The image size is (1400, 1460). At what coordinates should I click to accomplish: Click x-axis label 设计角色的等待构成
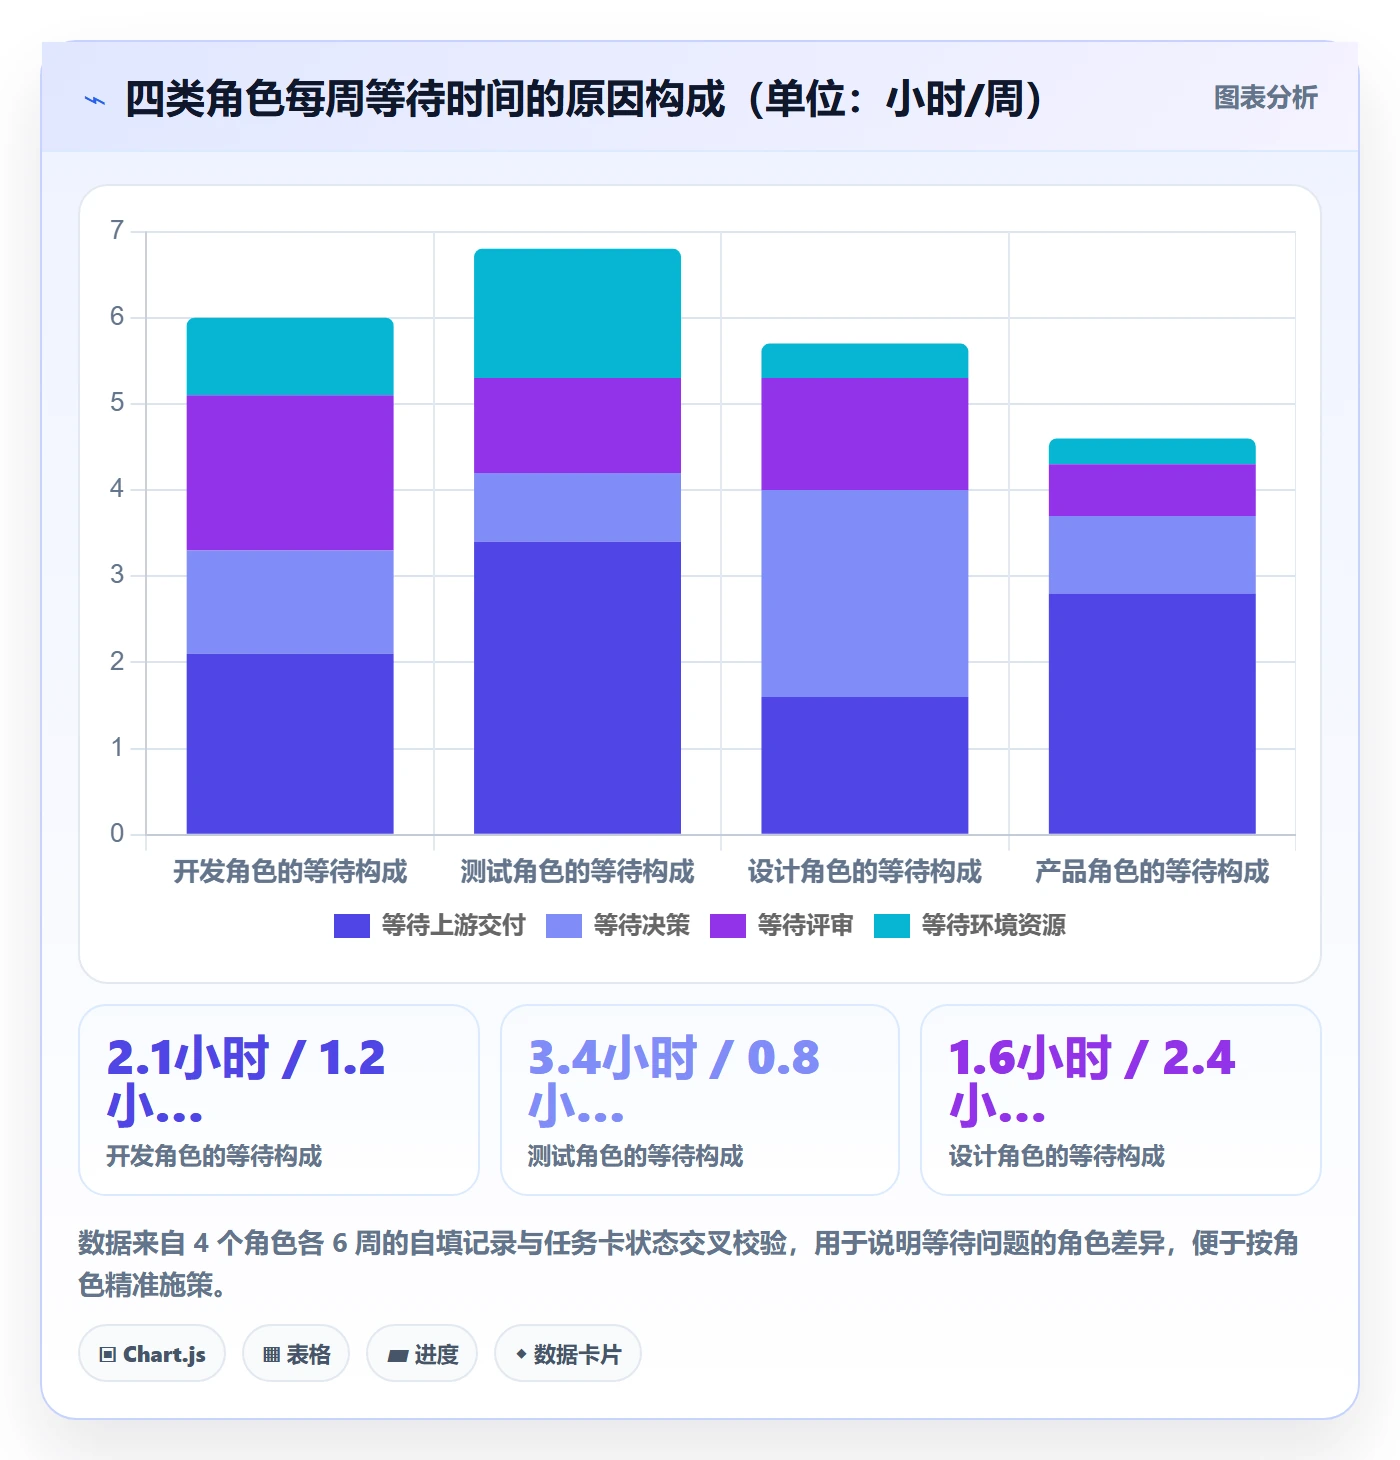point(865,872)
